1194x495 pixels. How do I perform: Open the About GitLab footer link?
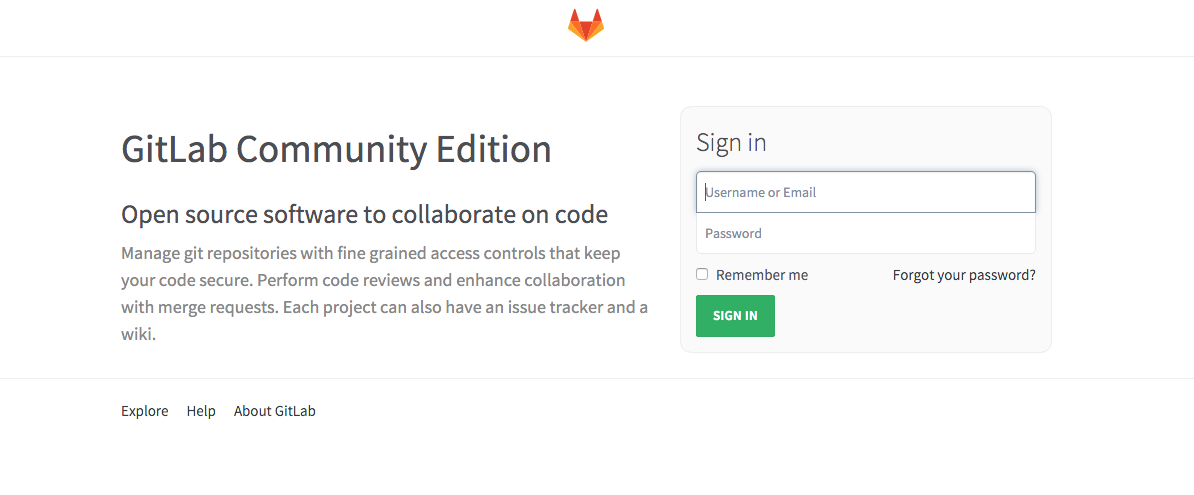point(275,411)
